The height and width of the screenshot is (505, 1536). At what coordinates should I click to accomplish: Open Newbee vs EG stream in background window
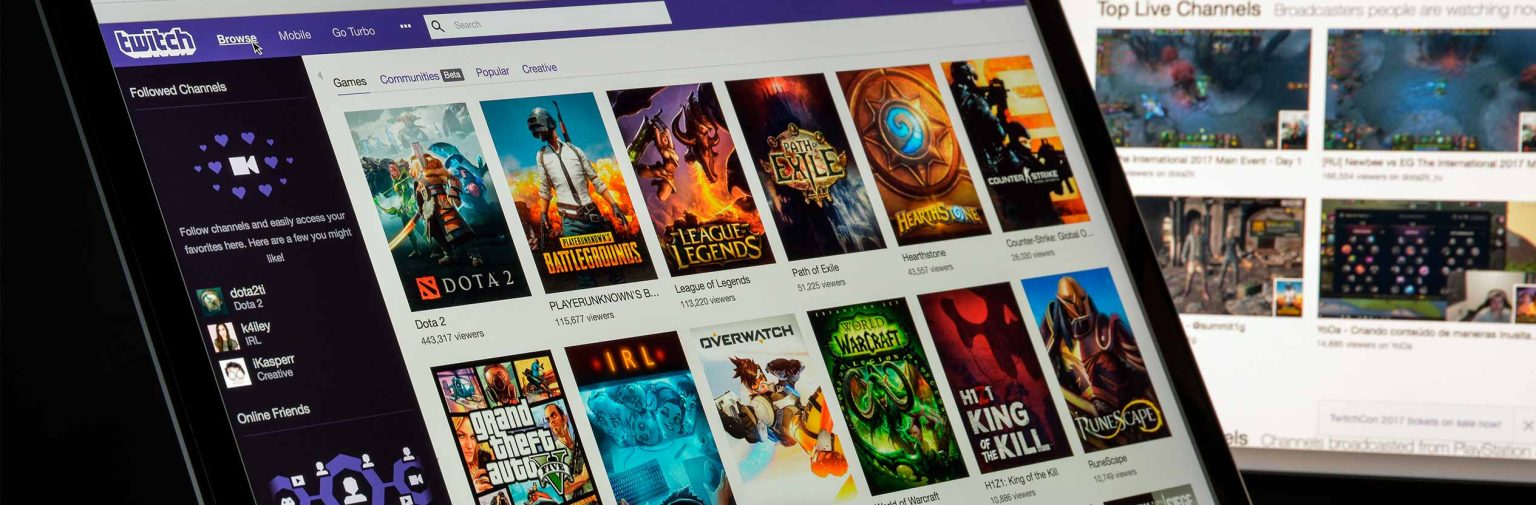pos(1430,89)
